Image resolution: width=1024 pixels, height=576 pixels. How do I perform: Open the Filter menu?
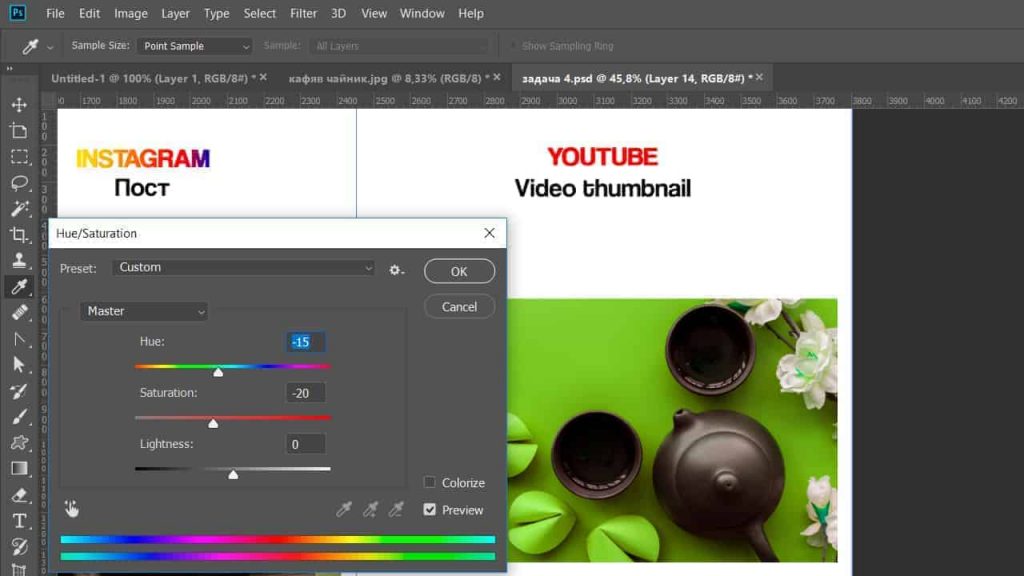[x=303, y=14]
